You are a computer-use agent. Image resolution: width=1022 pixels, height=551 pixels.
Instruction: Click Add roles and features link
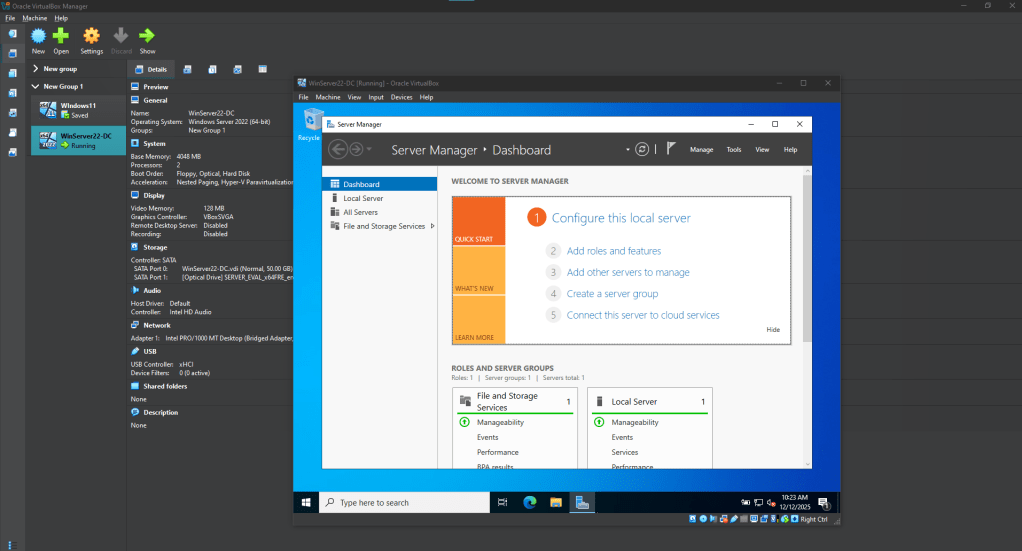pos(613,251)
